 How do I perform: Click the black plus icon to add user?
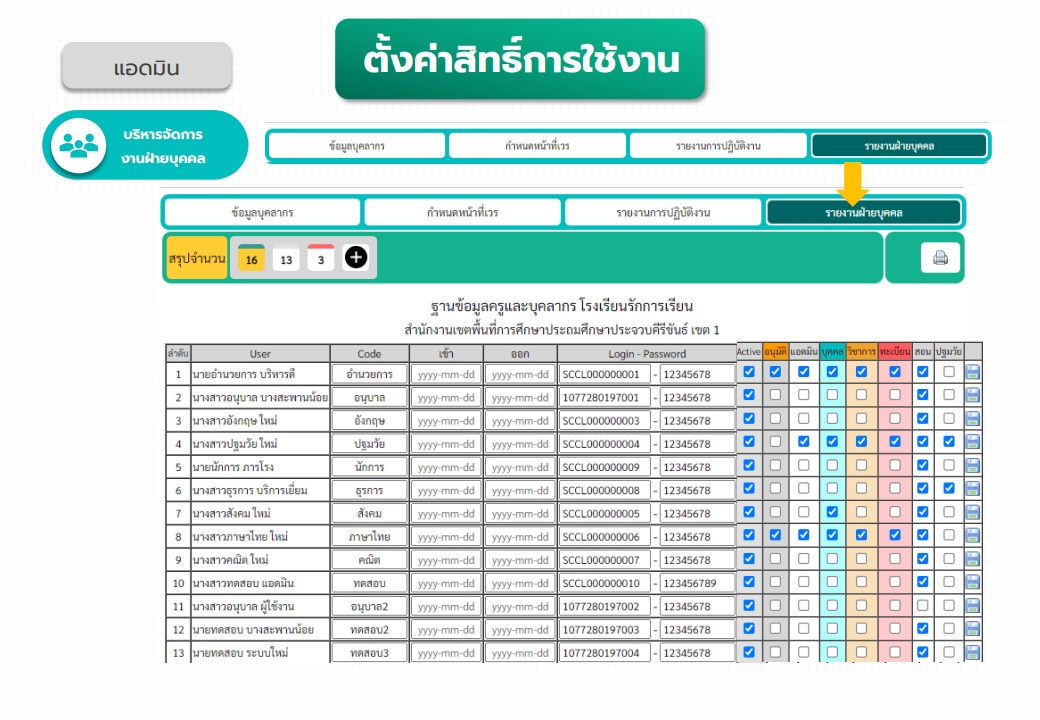(x=356, y=258)
